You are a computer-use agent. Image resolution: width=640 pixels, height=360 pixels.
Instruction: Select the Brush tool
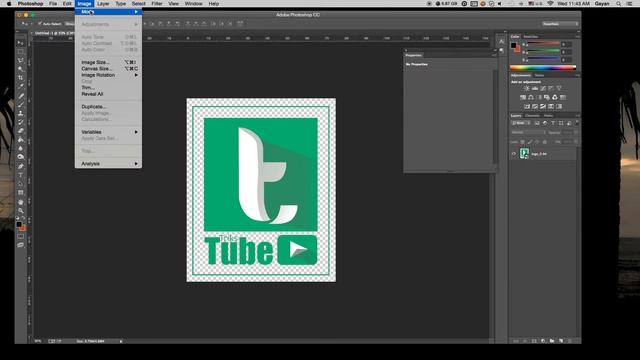[20, 105]
